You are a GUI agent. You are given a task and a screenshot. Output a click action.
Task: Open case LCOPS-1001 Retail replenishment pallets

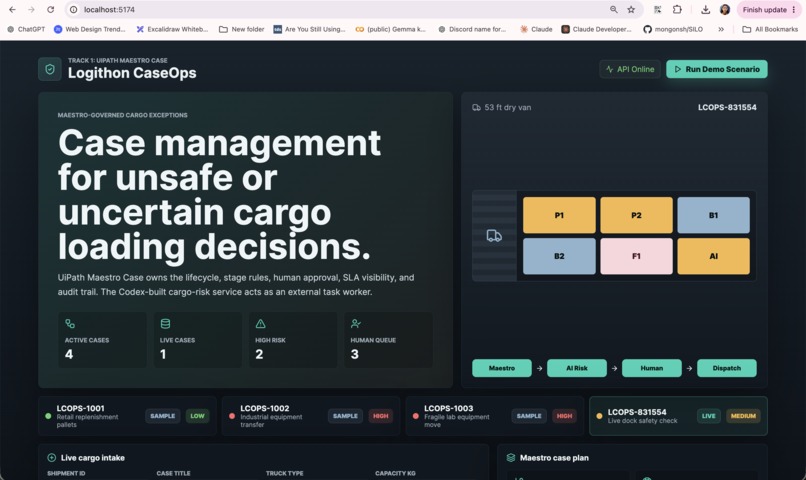[127, 416]
